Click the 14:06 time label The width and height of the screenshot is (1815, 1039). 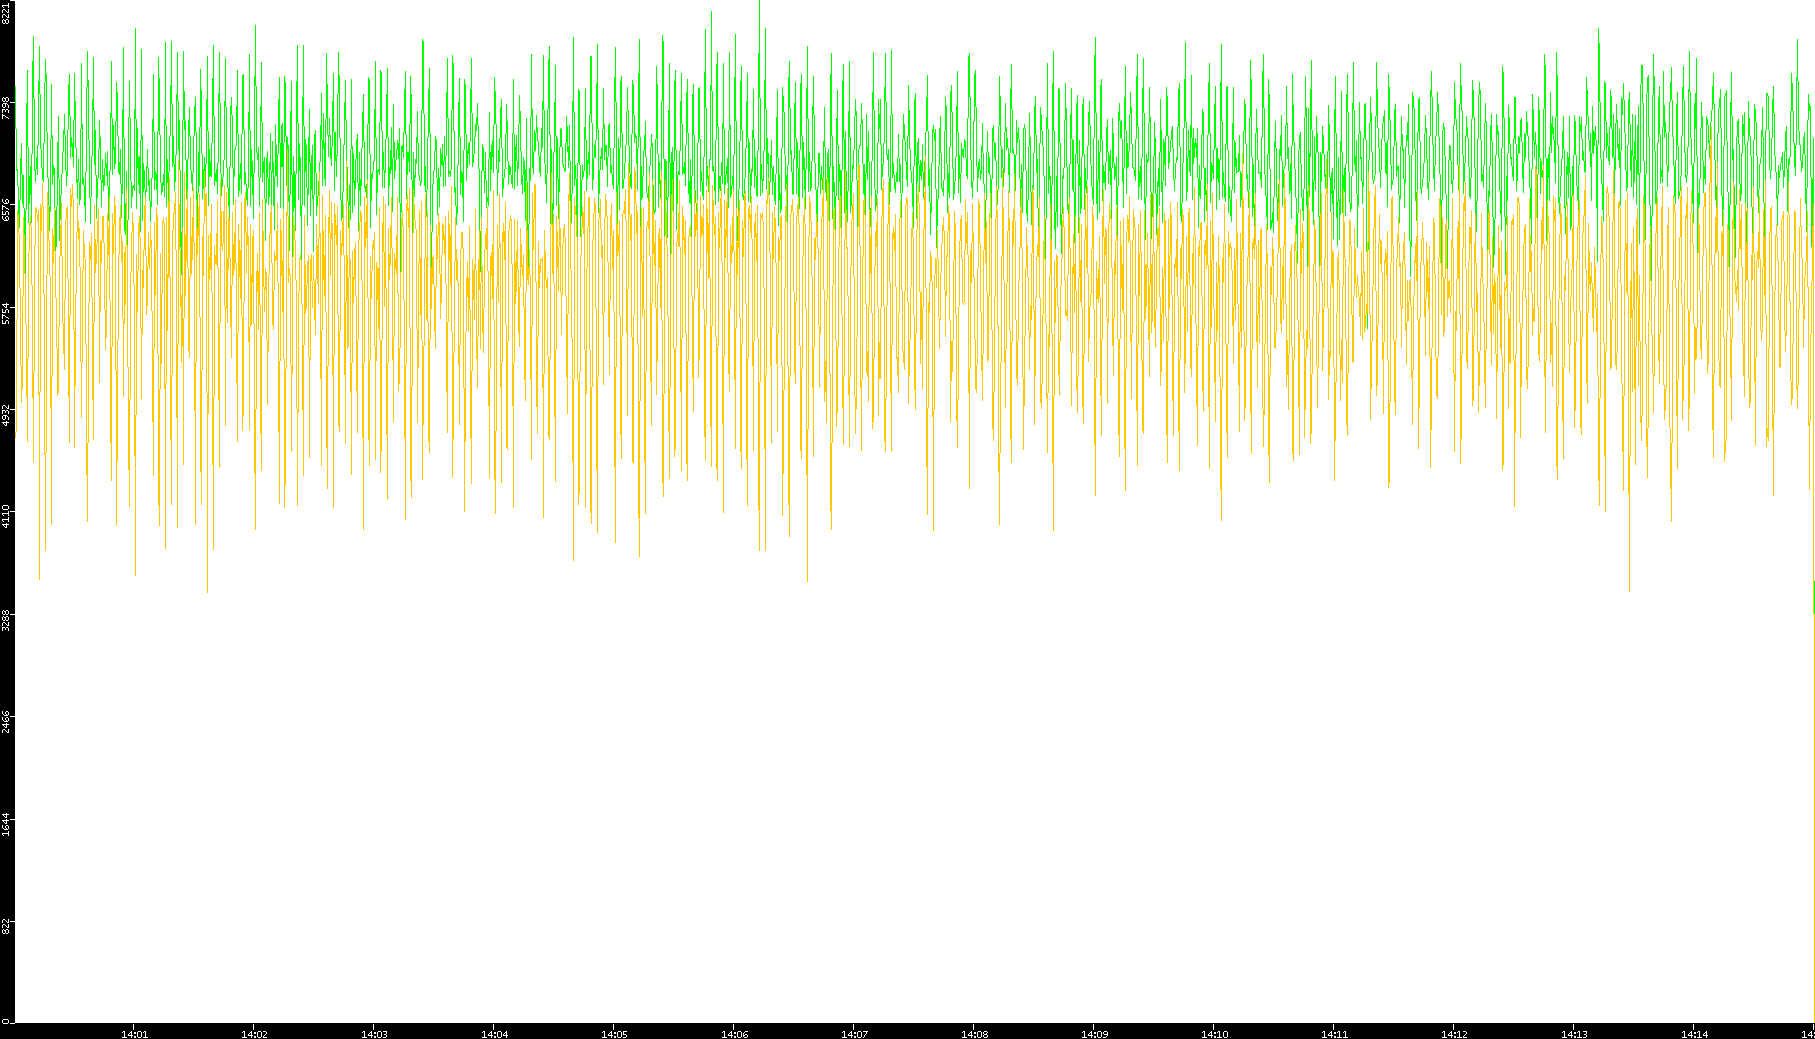(x=734, y=1034)
